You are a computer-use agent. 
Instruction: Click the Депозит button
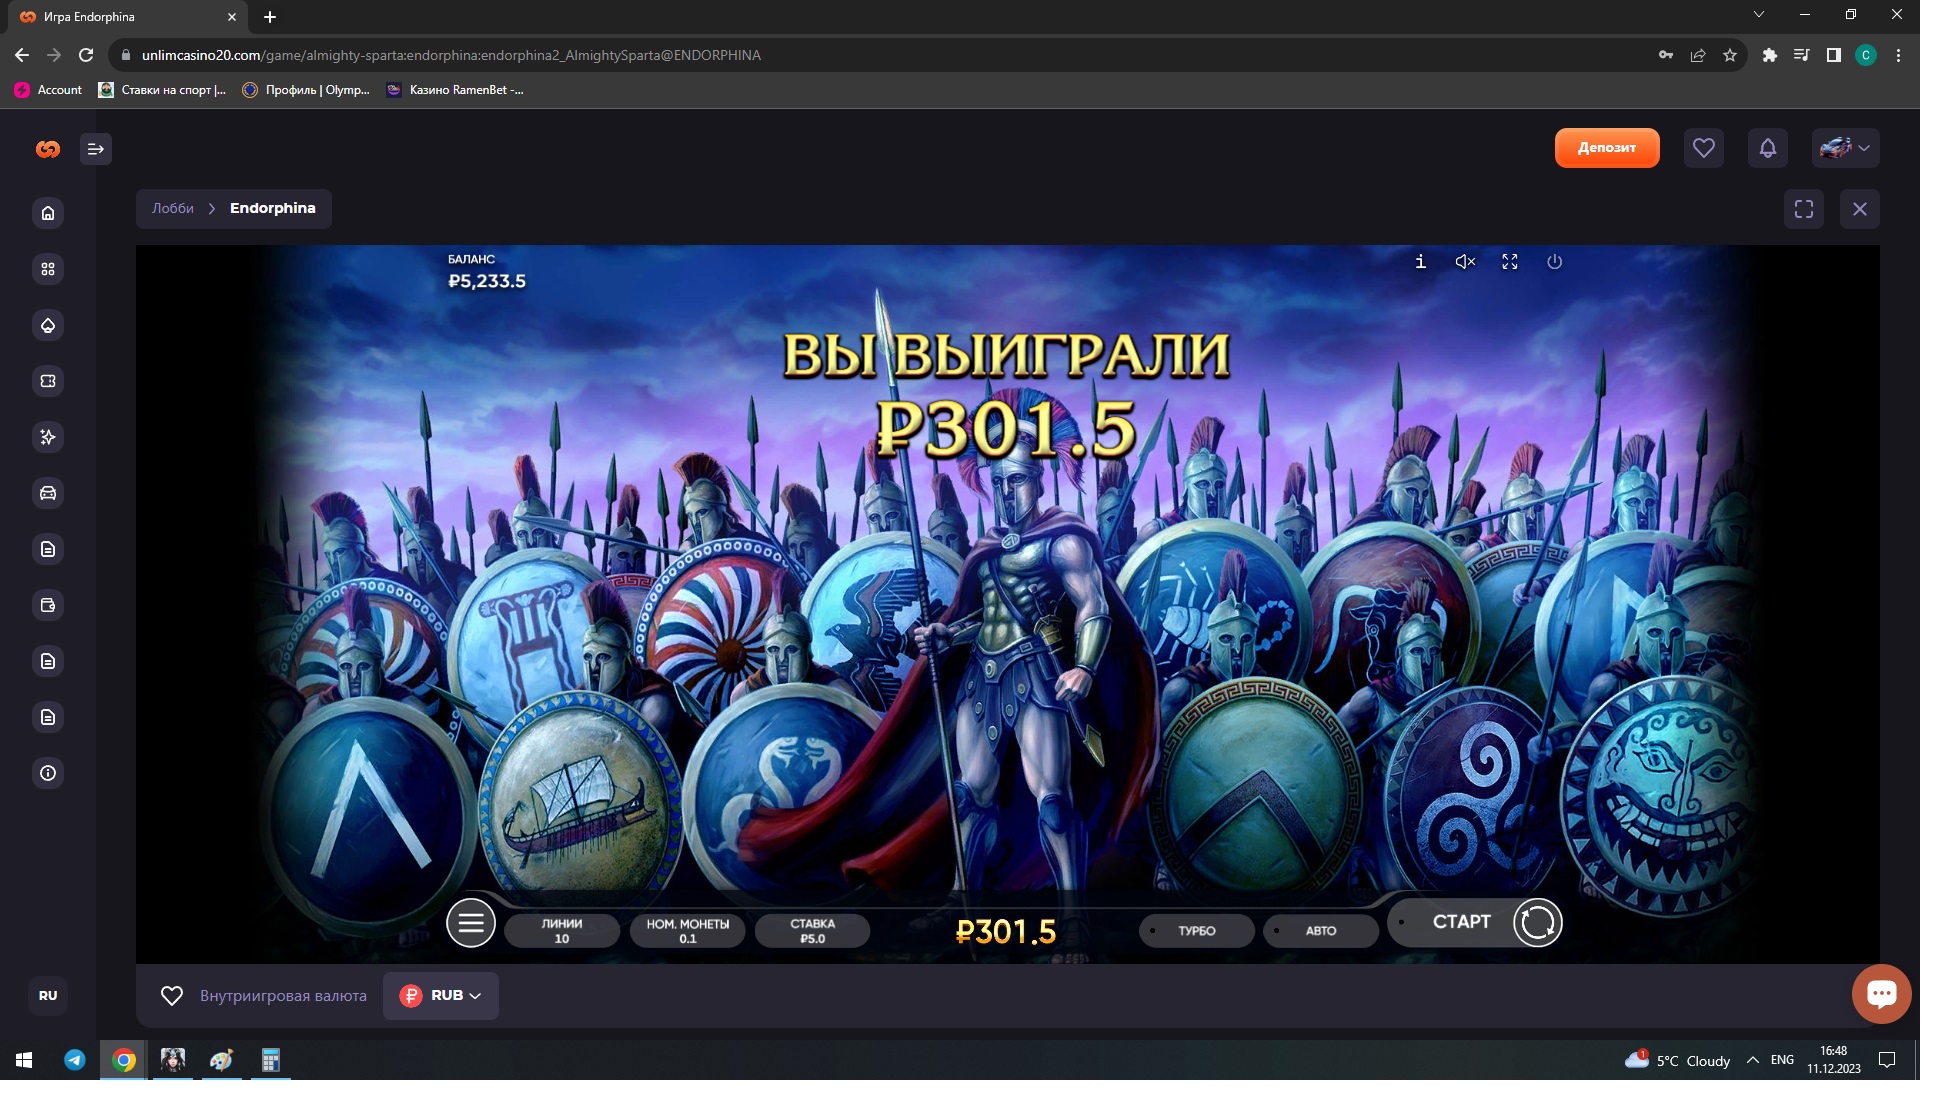(x=1606, y=148)
